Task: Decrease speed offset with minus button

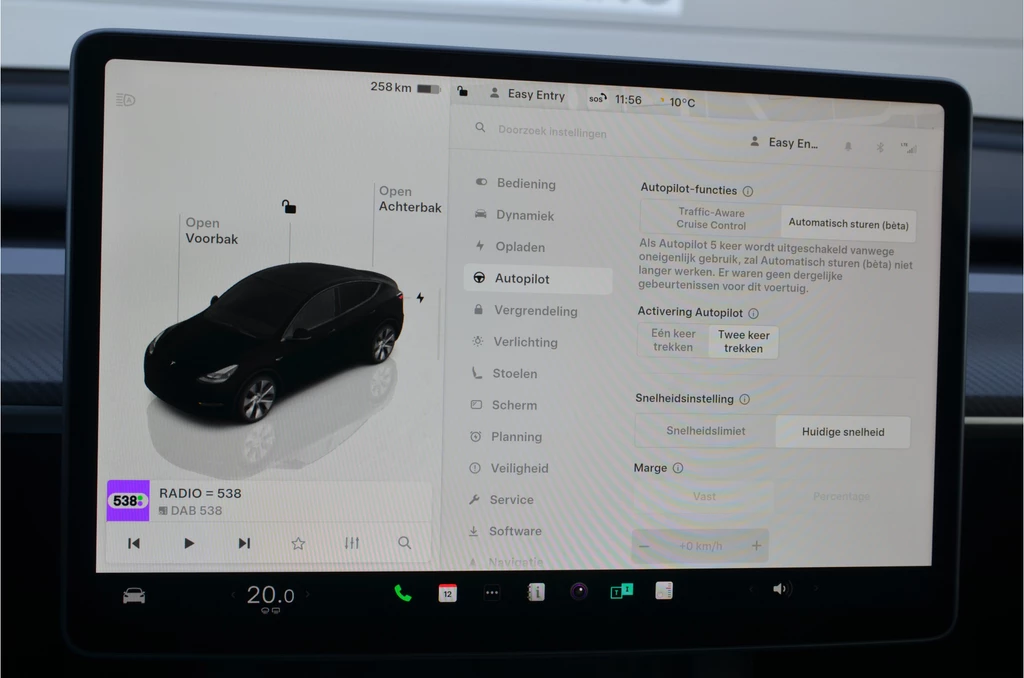Action: click(x=645, y=546)
